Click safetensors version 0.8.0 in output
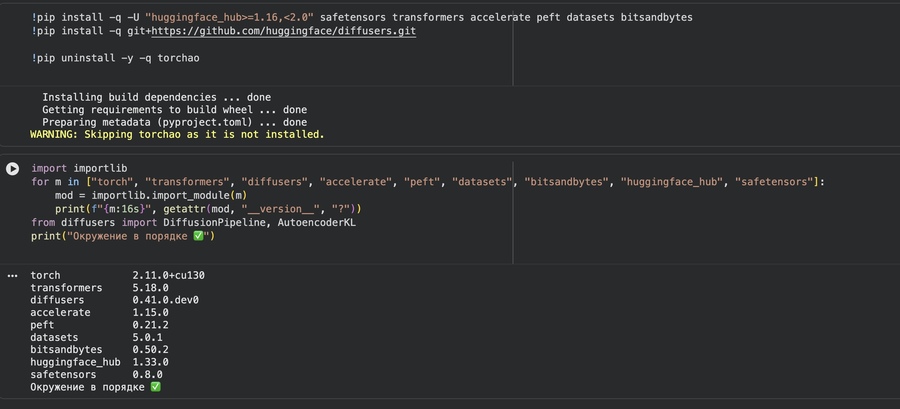 [x=148, y=375]
